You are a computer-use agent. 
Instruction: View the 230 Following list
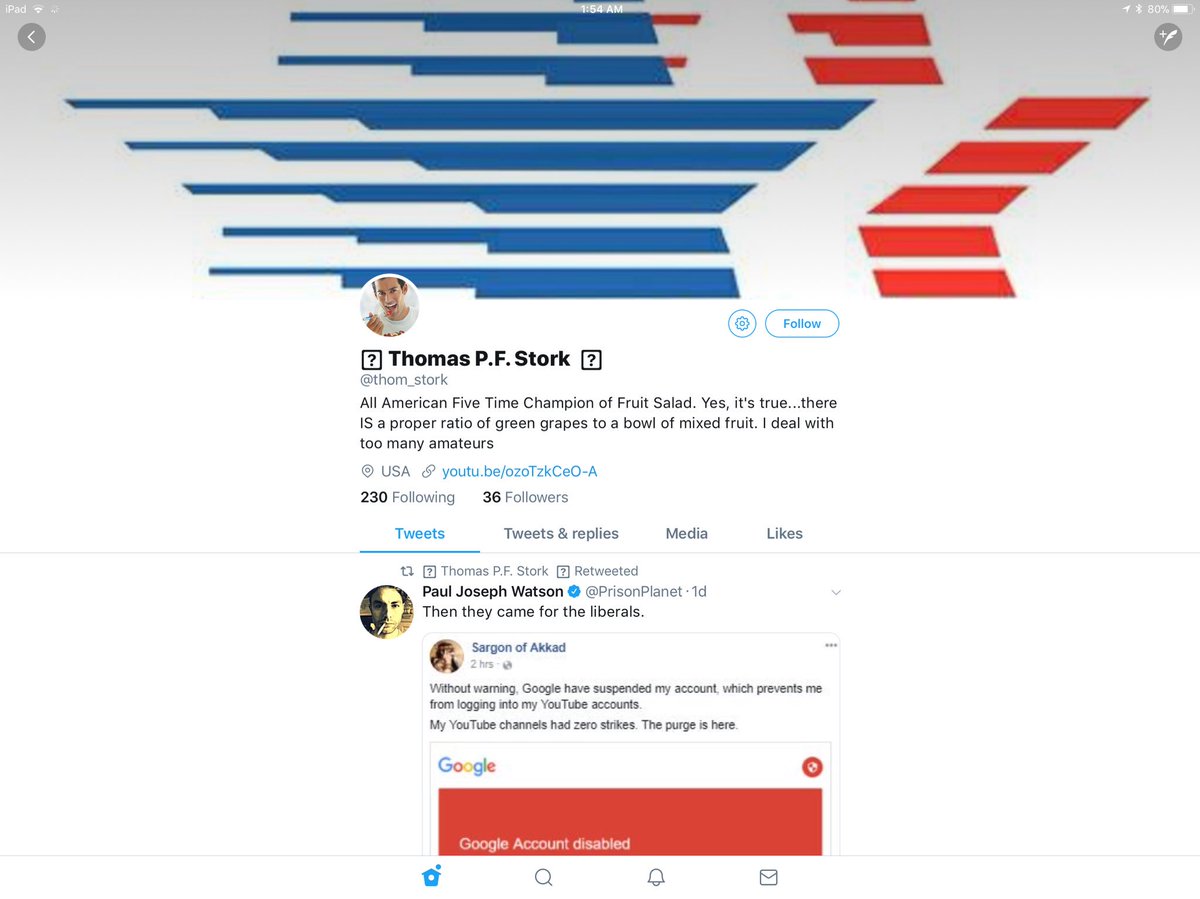407,497
